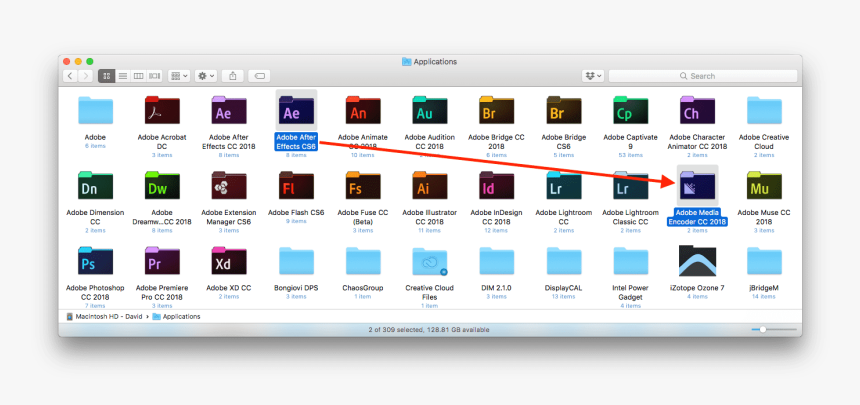Image resolution: width=860 pixels, height=405 pixels.
Task: Select the ChaosGroup folder
Action: coord(363,261)
